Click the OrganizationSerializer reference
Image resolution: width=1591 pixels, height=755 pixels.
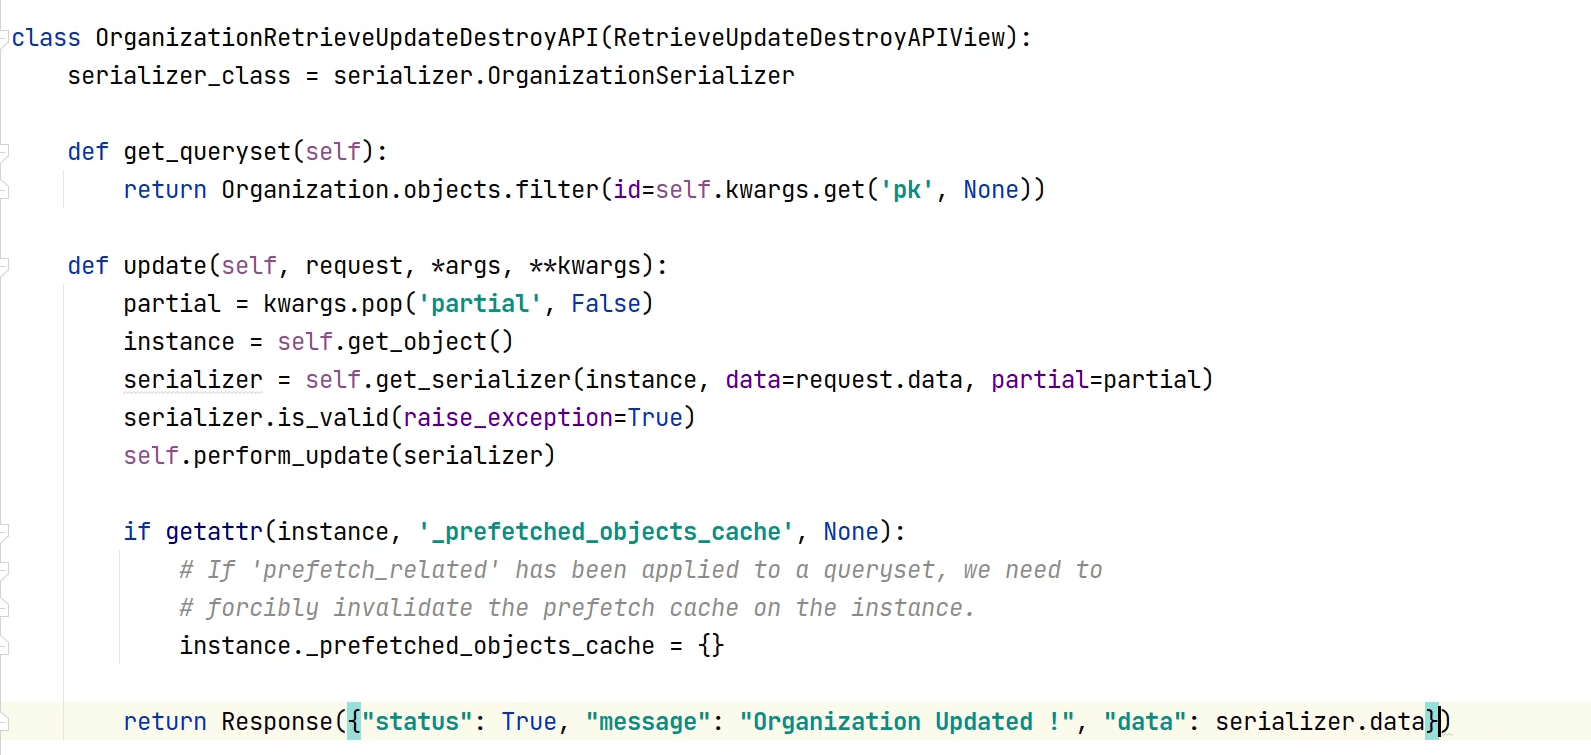(x=640, y=76)
